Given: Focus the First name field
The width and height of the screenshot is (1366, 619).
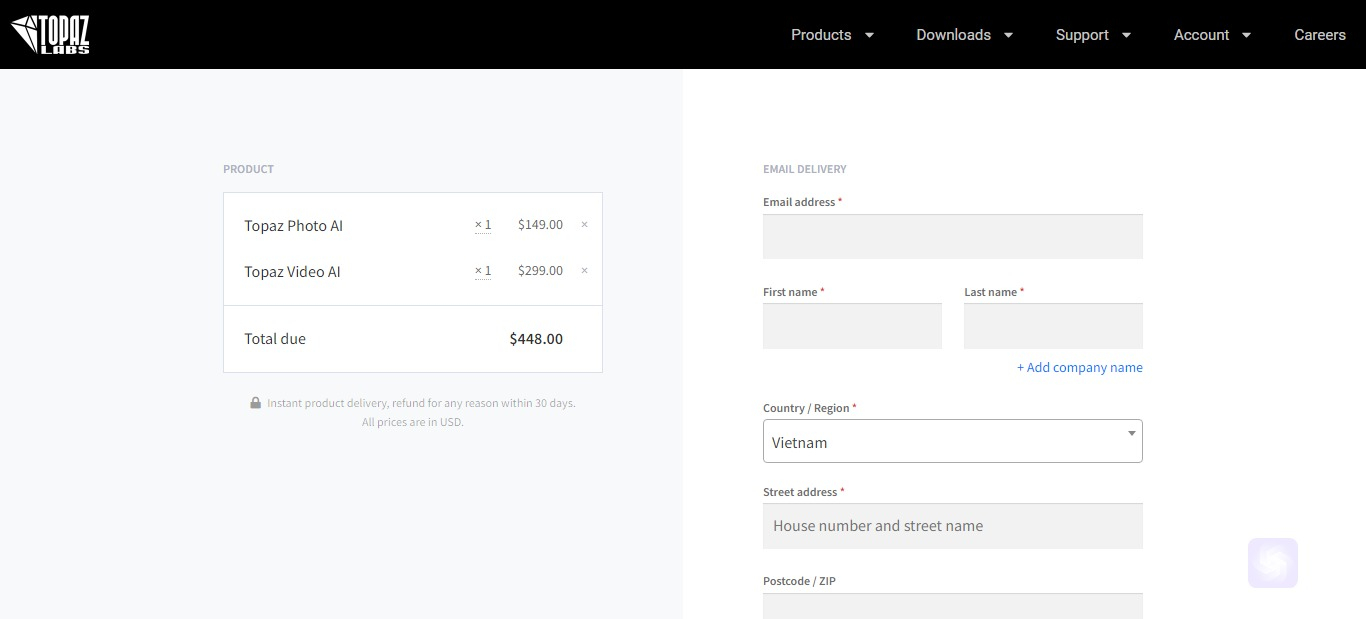Looking at the screenshot, I should pos(852,326).
